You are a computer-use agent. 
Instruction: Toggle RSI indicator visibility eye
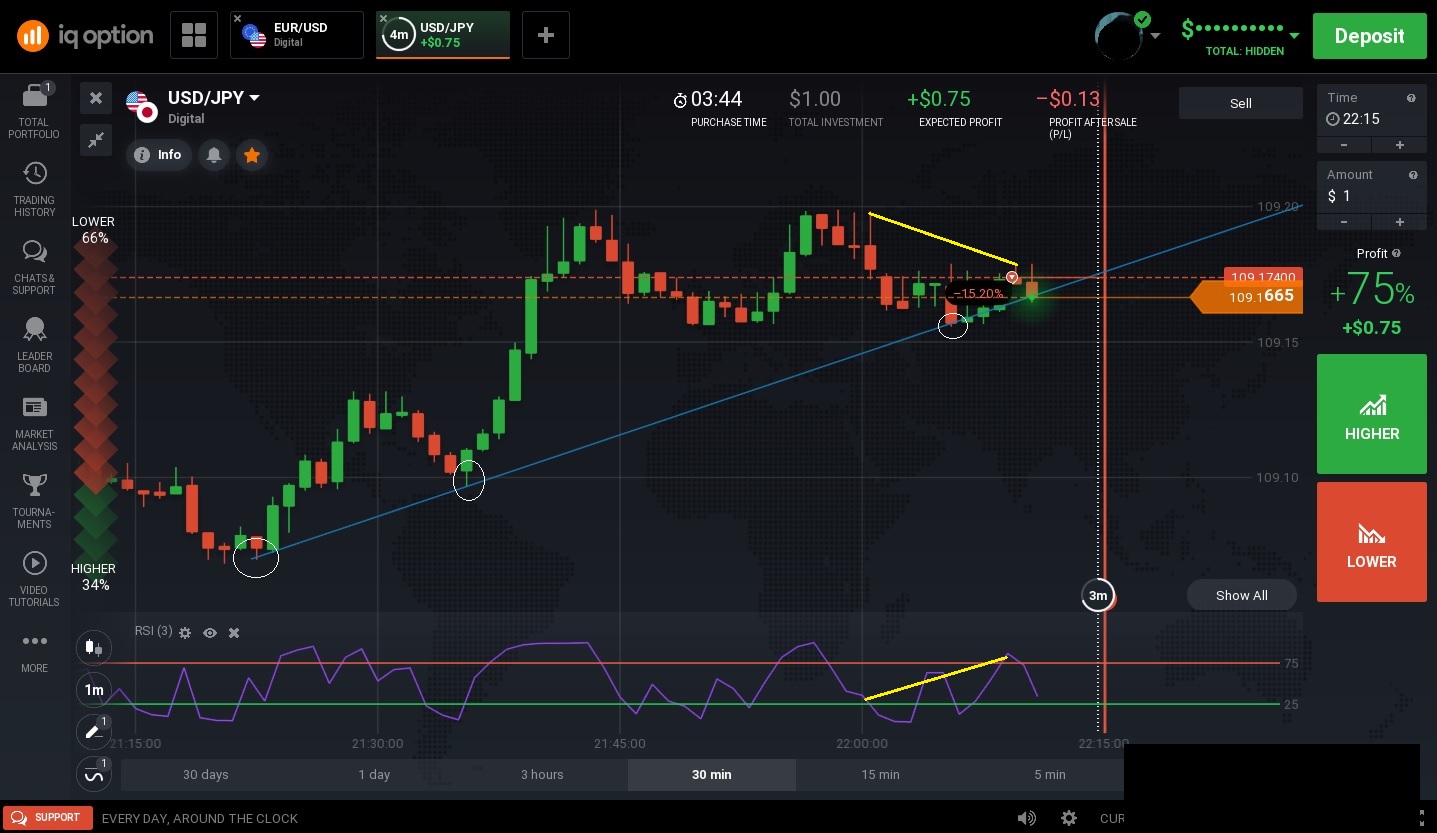(x=210, y=633)
